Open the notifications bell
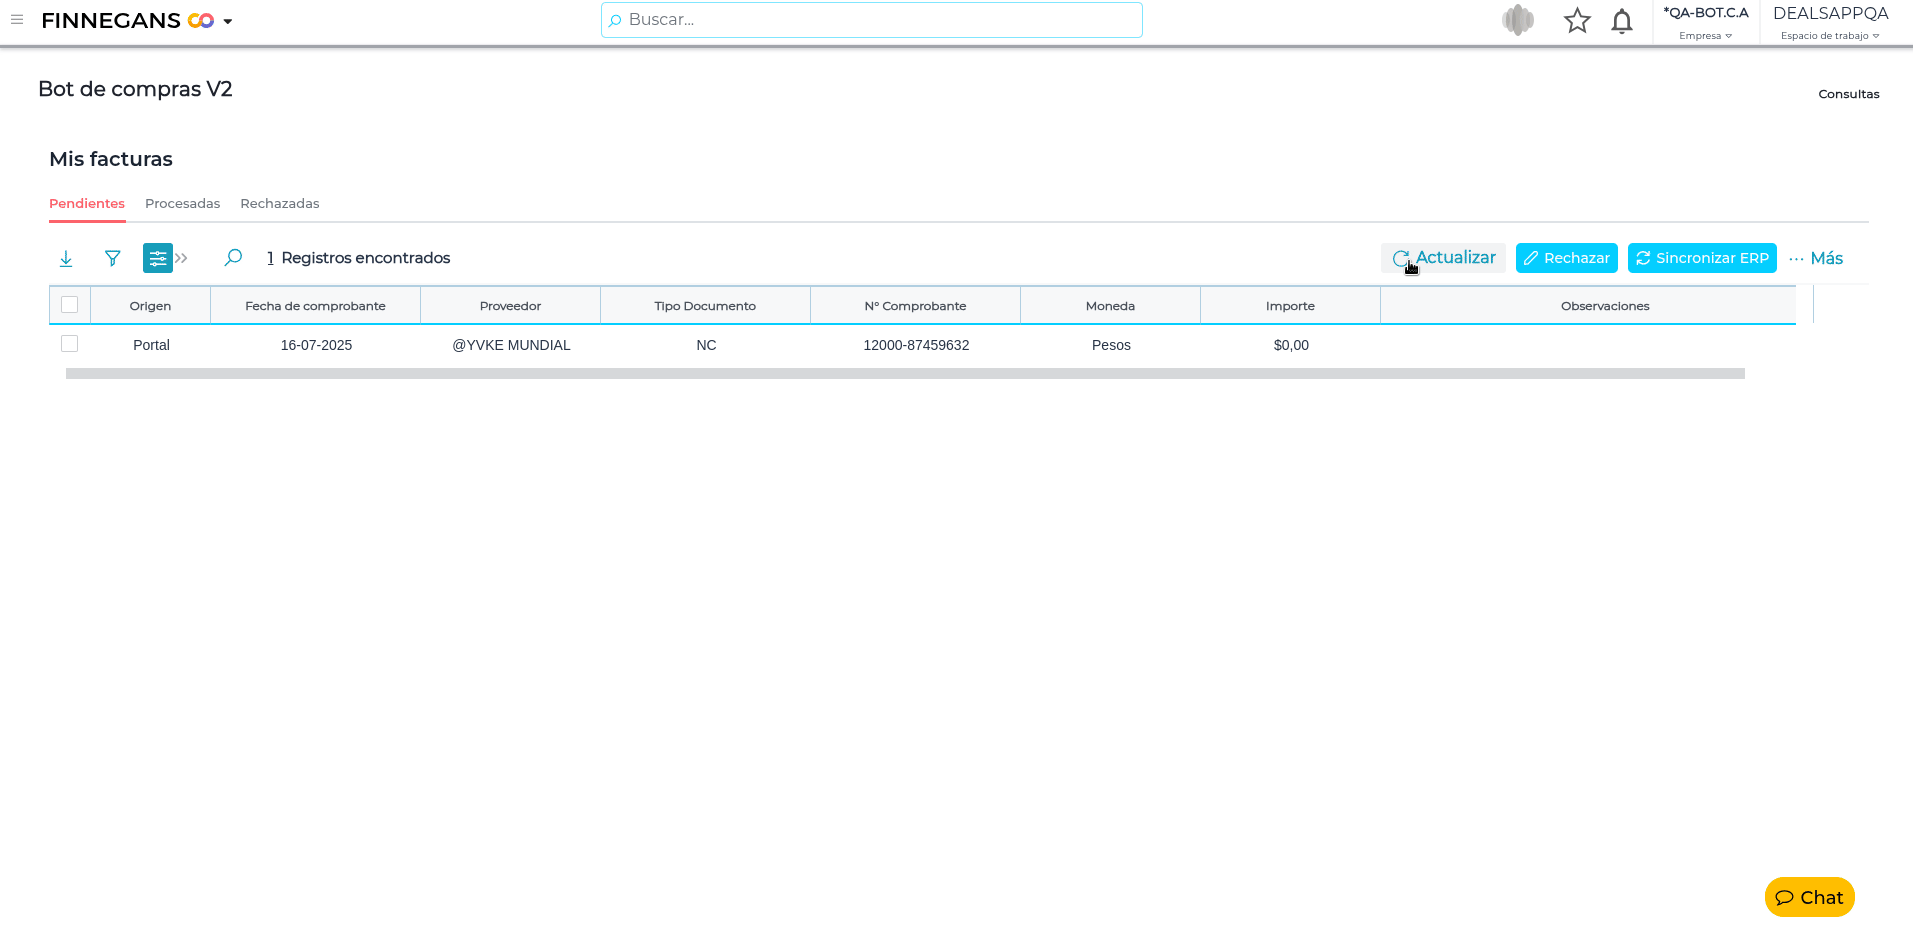1913x946 pixels. (x=1621, y=21)
